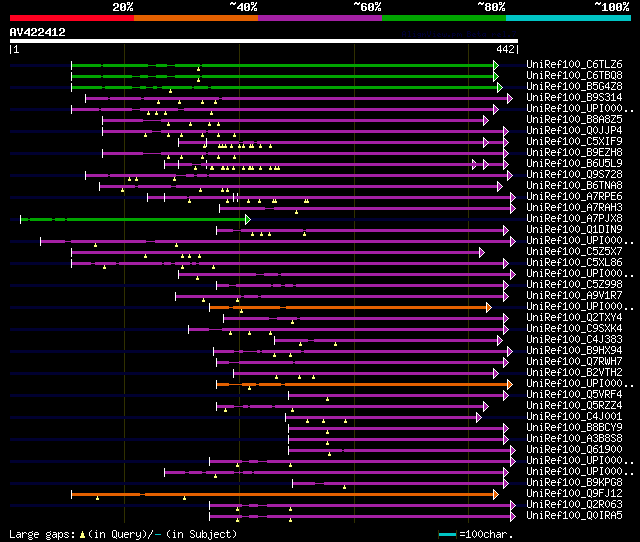640x542 pixels.
Task: Click the UniRef100_Q2R063 name
Action: (574, 505)
